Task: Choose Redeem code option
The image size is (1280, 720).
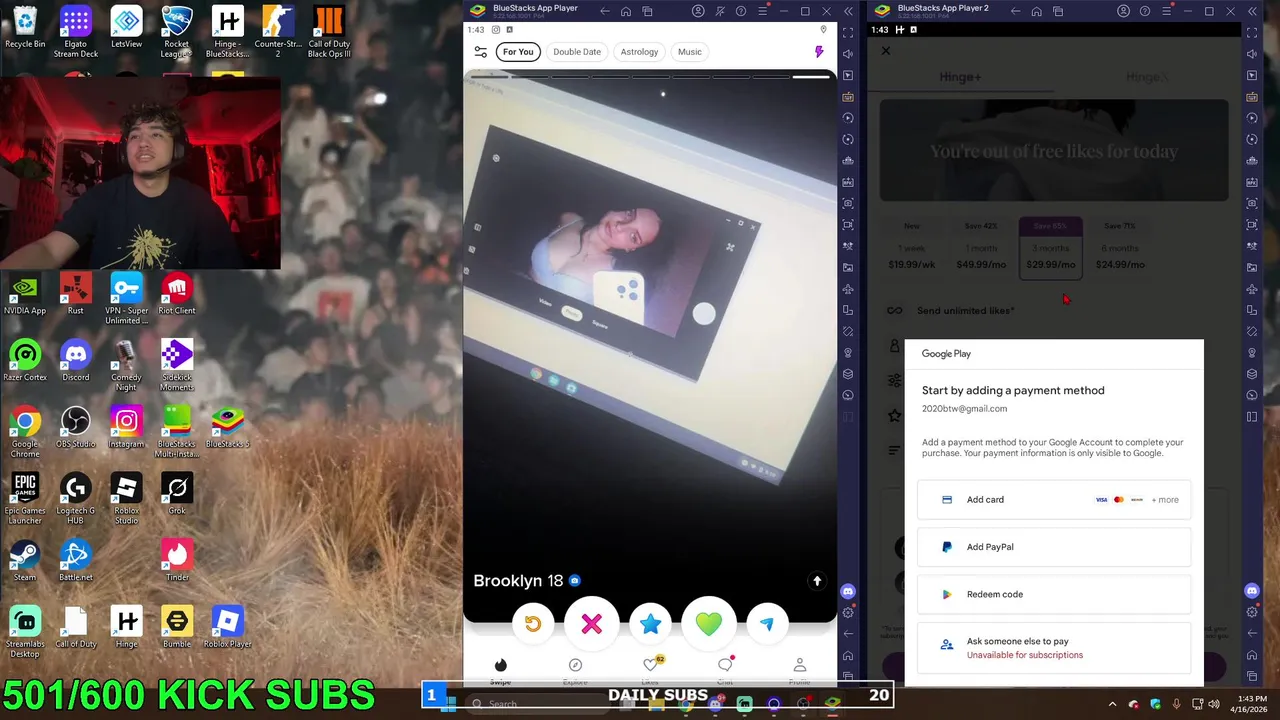Action: 1054,594
